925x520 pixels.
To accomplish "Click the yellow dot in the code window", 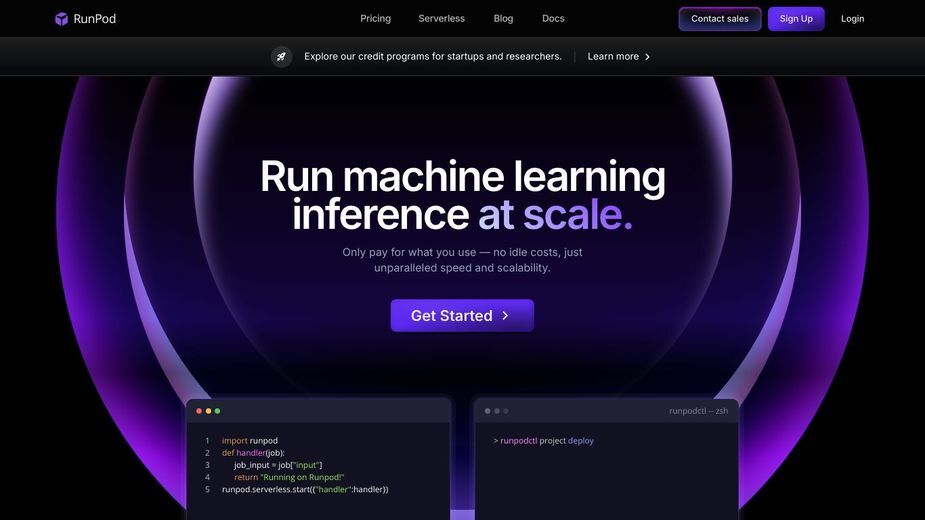I will pos(208,411).
